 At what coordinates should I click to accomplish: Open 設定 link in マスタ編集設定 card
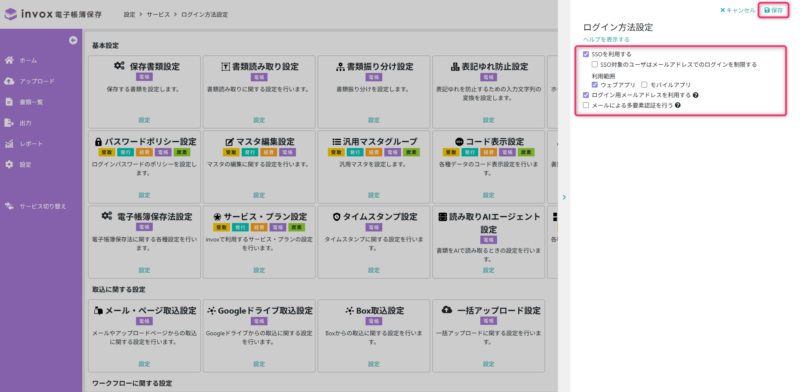pyautogui.click(x=259, y=195)
